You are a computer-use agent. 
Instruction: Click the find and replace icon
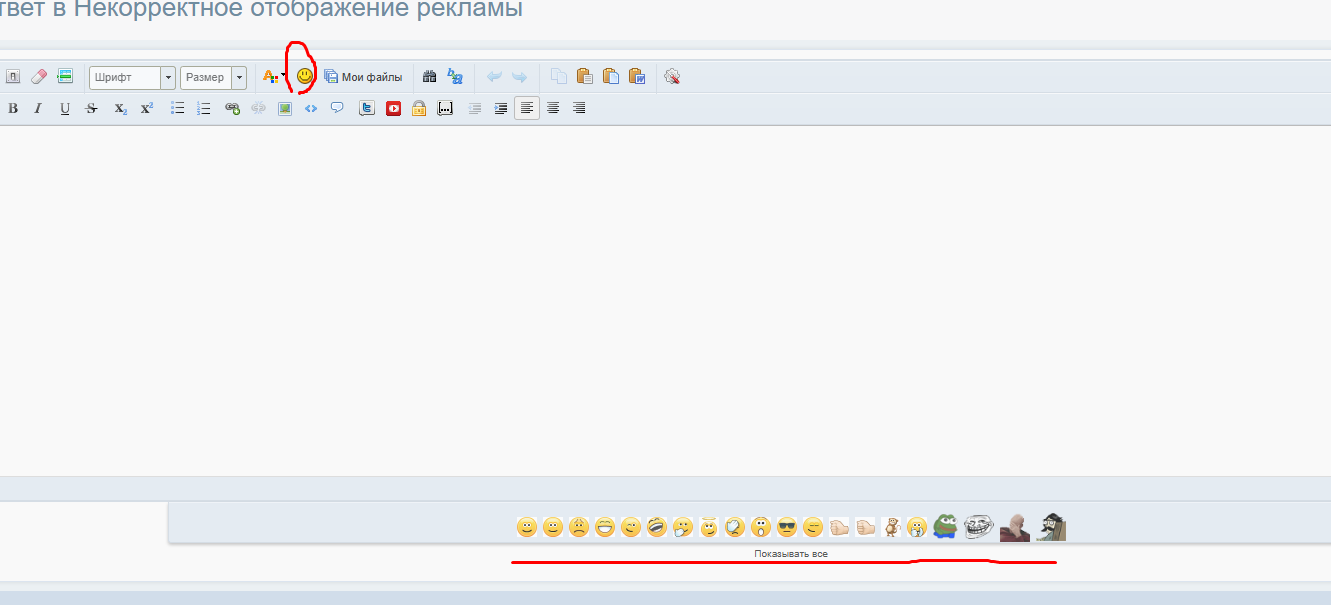tap(455, 77)
